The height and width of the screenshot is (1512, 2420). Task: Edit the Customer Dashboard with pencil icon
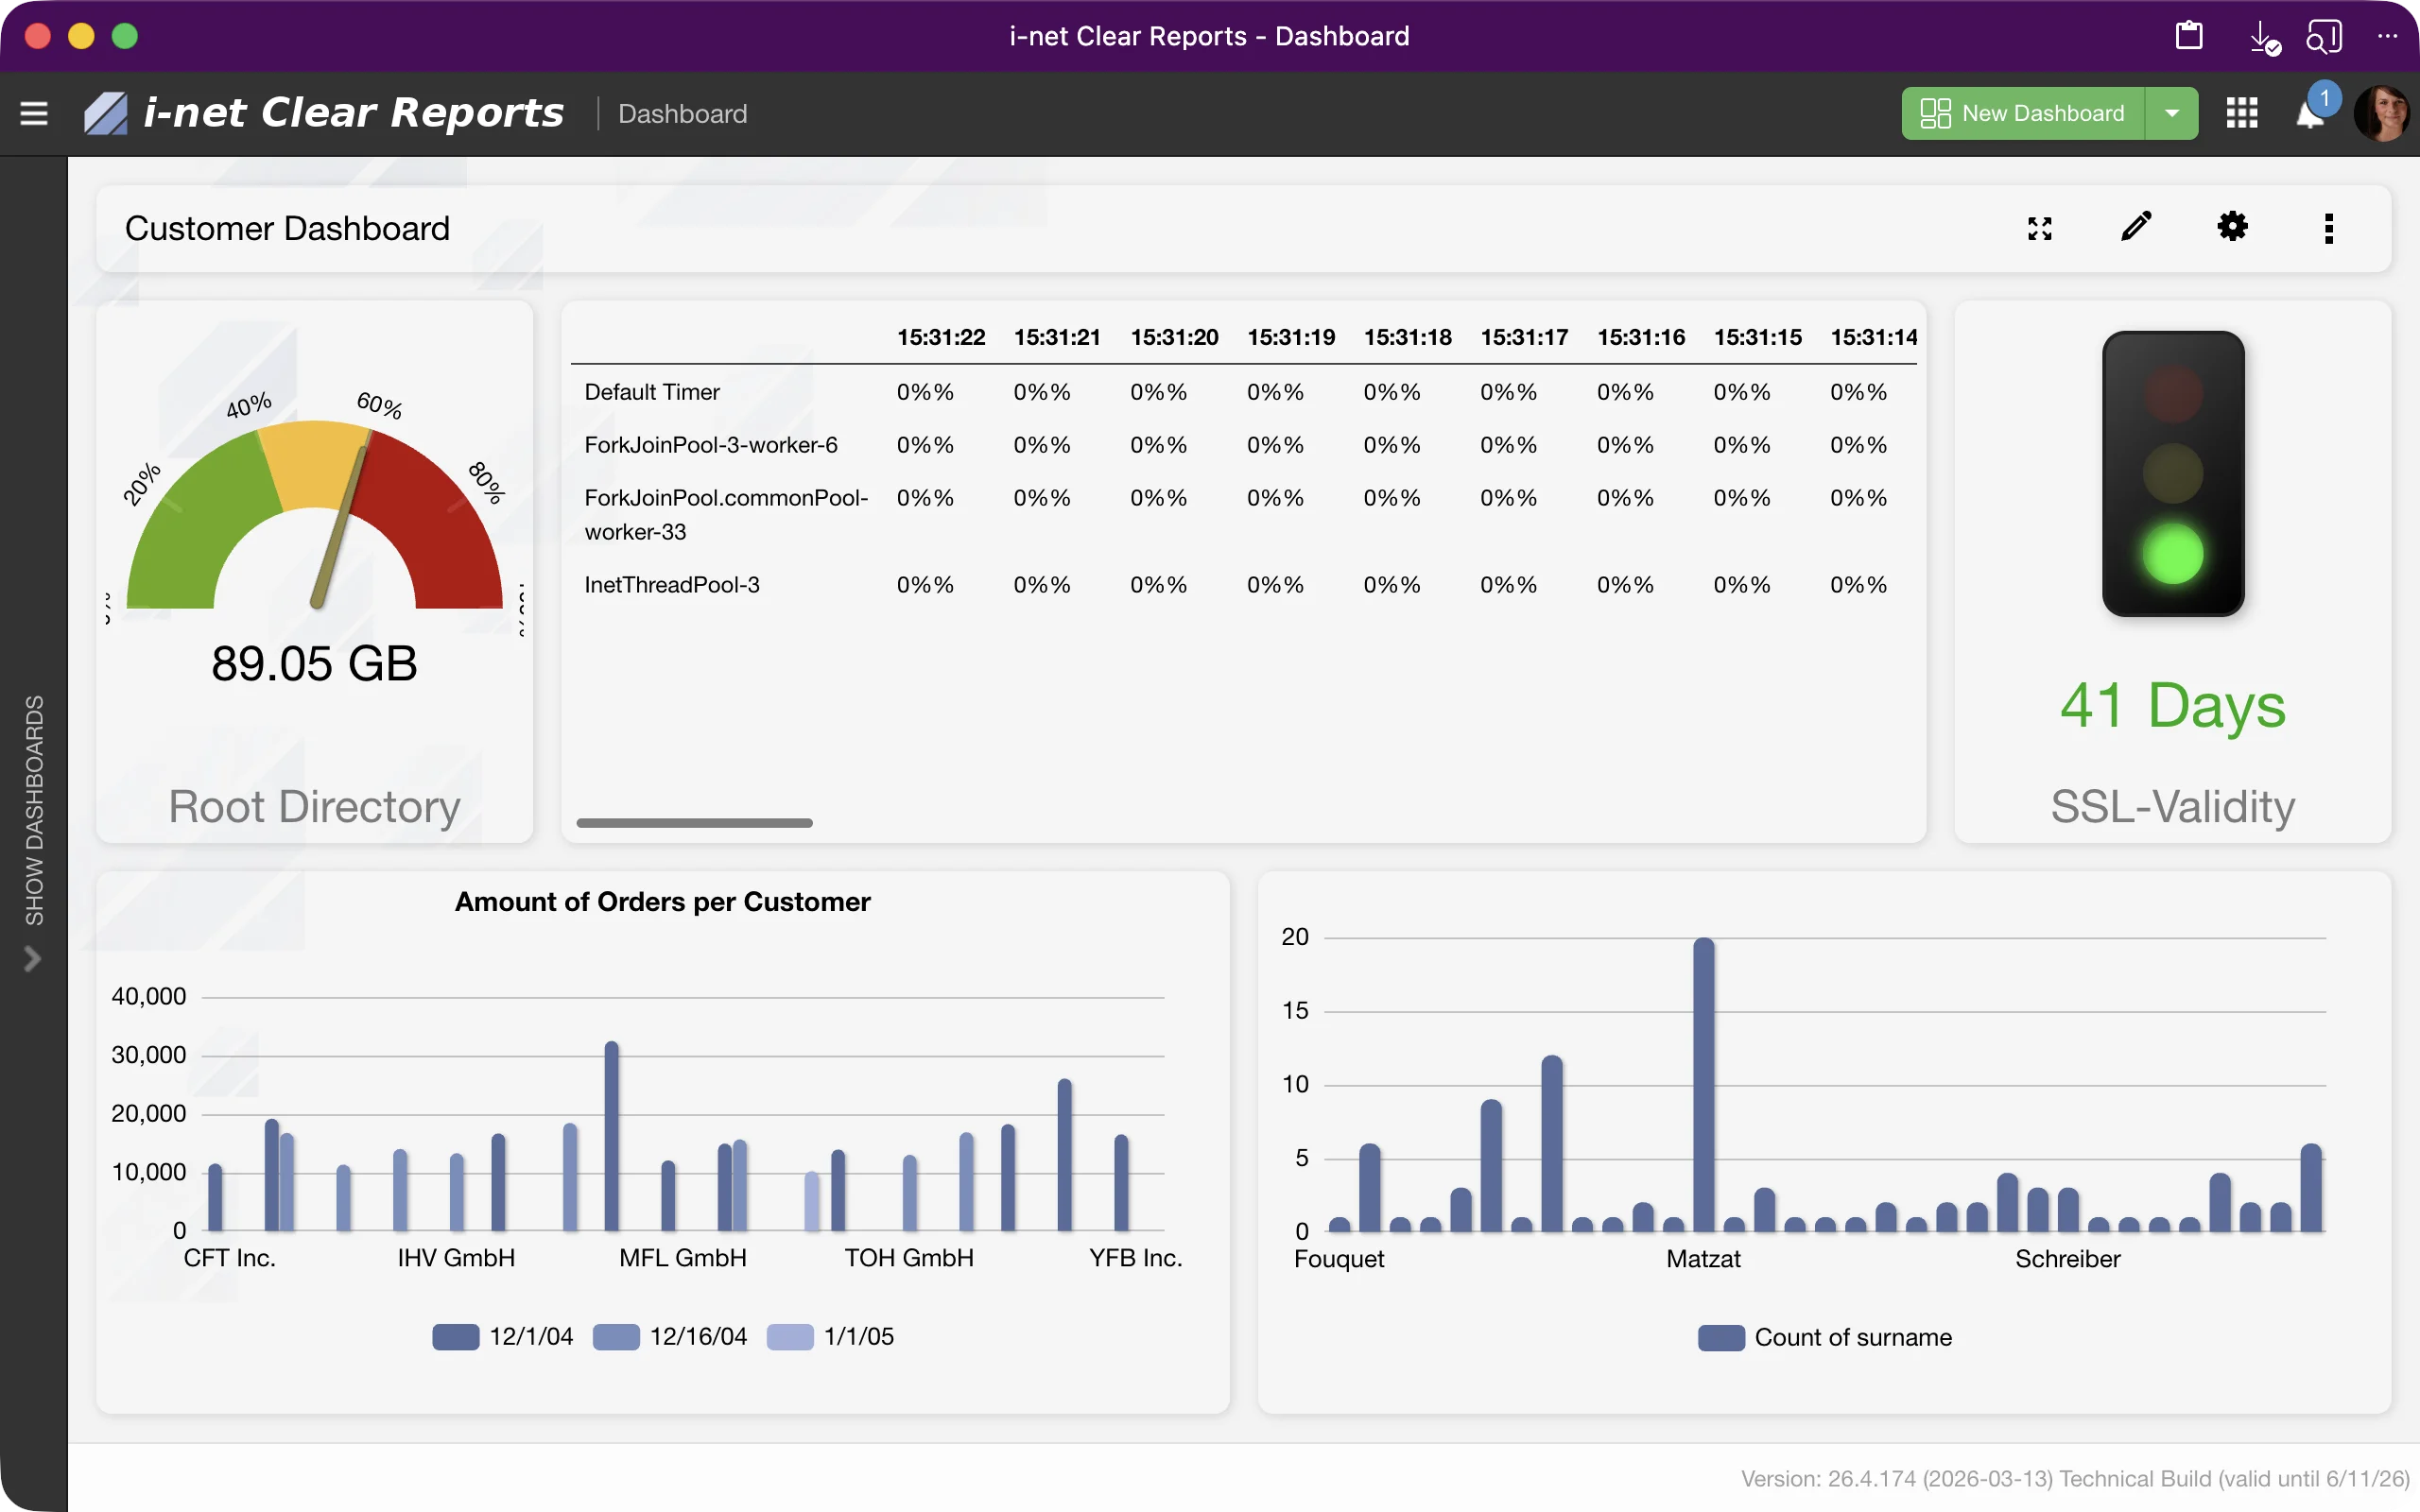coord(2136,228)
